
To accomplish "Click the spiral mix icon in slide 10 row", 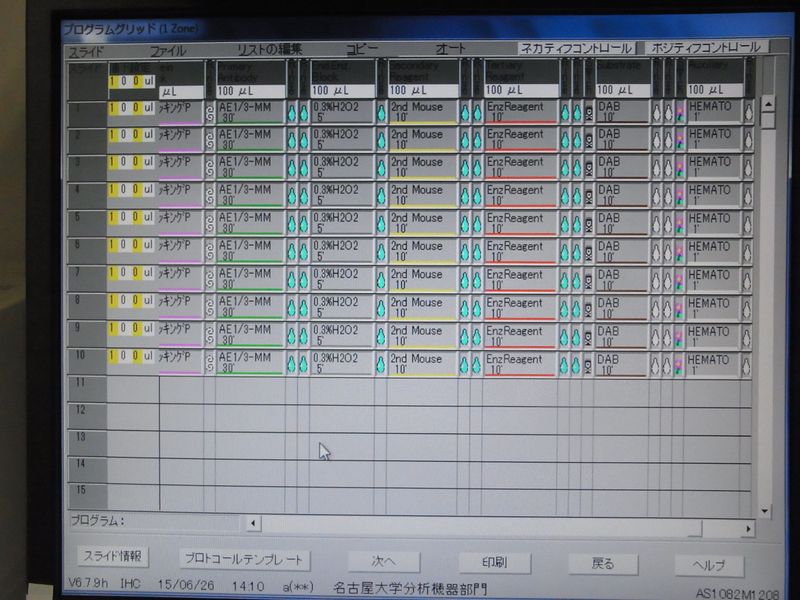I will tap(209, 363).
